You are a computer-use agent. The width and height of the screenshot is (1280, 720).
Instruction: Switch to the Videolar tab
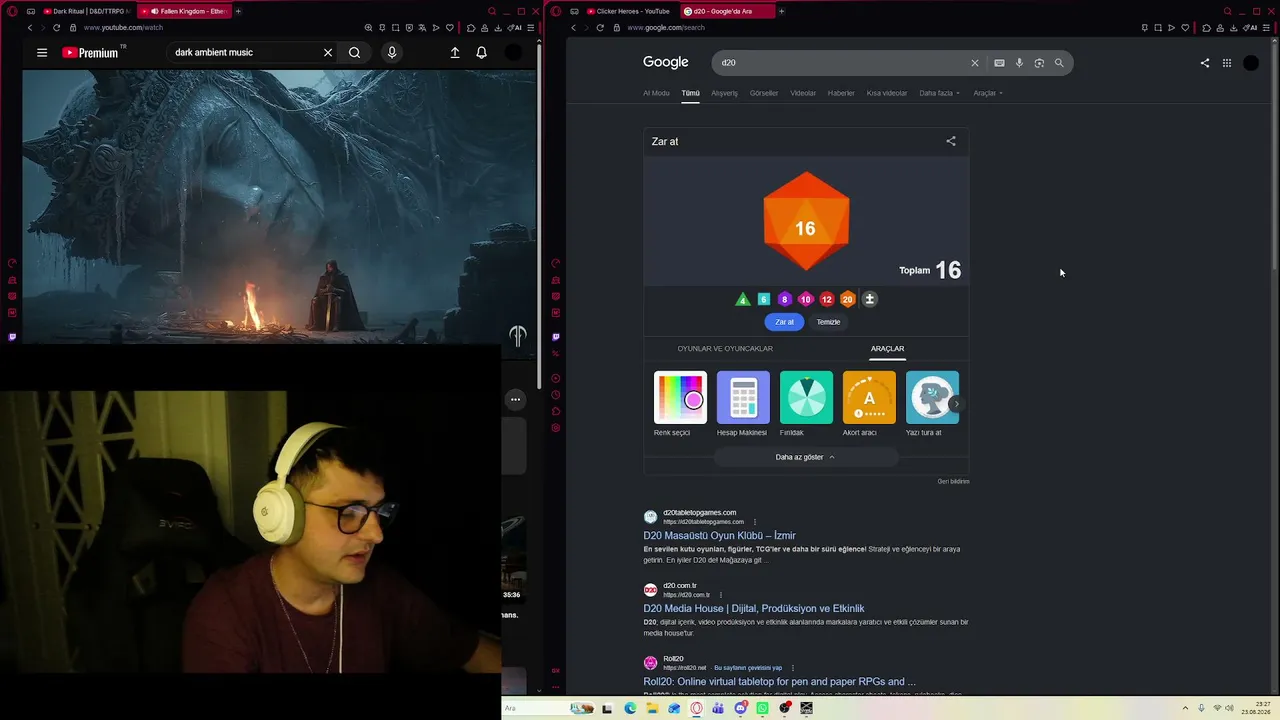tap(803, 93)
